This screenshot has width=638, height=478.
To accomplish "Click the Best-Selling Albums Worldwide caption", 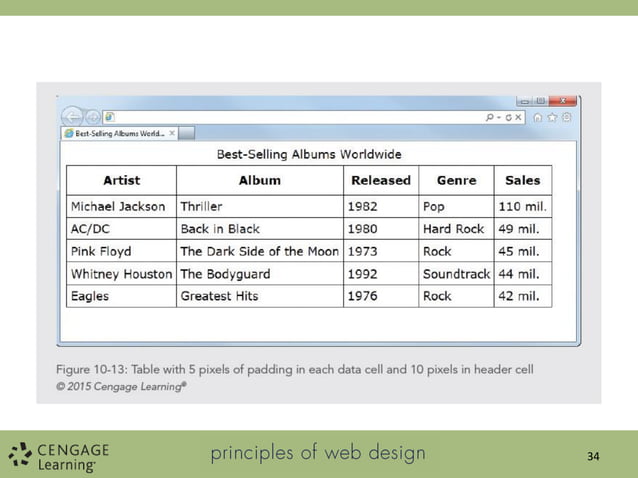I will click(x=309, y=155).
